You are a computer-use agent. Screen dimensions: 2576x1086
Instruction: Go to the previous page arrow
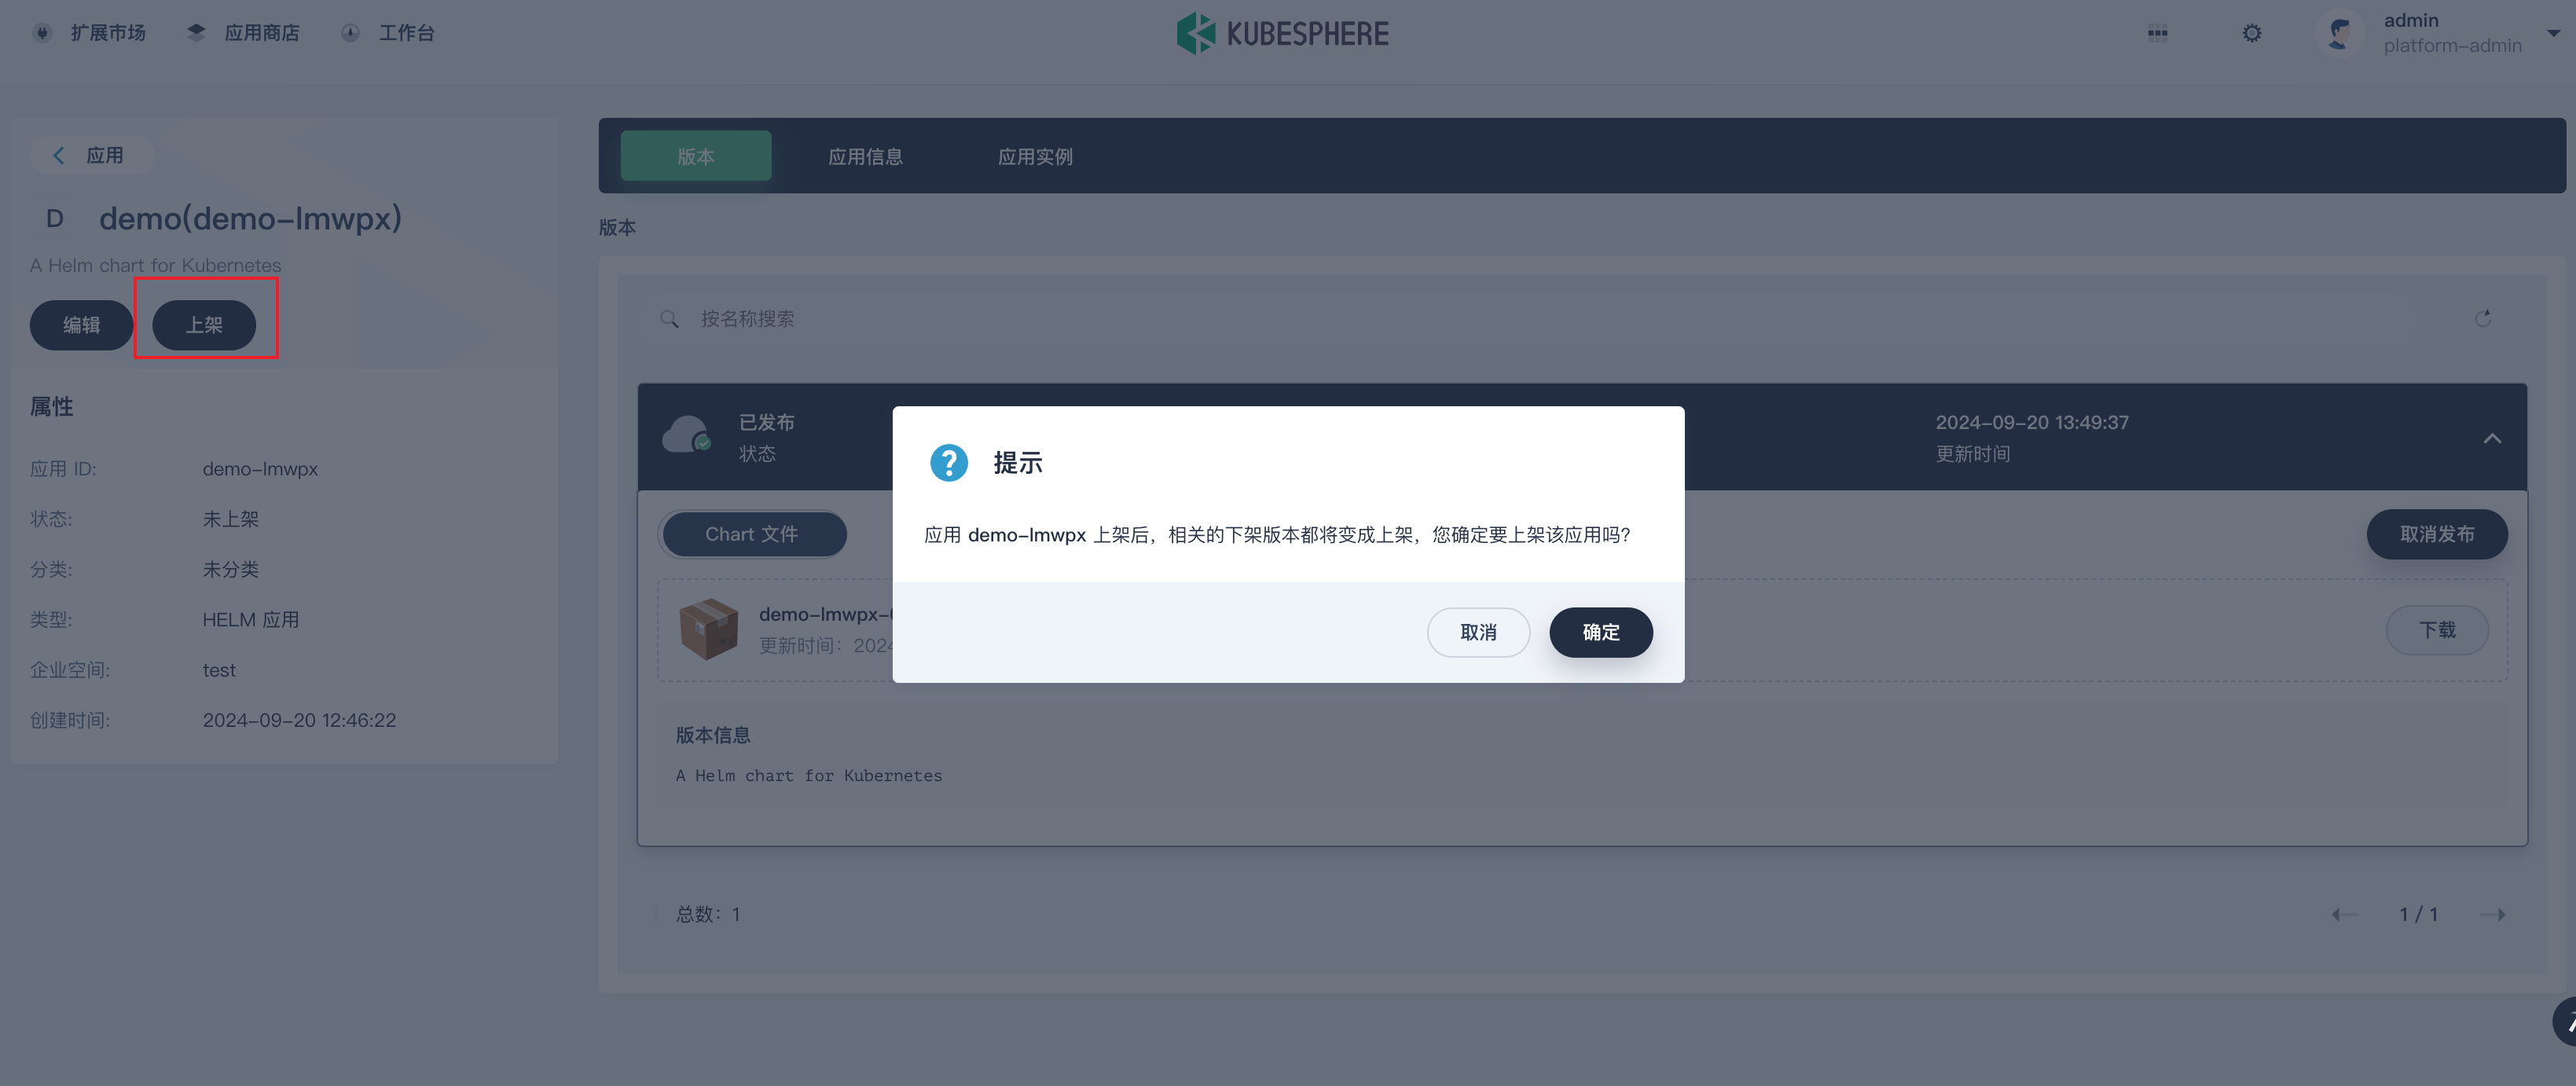[2344, 914]
